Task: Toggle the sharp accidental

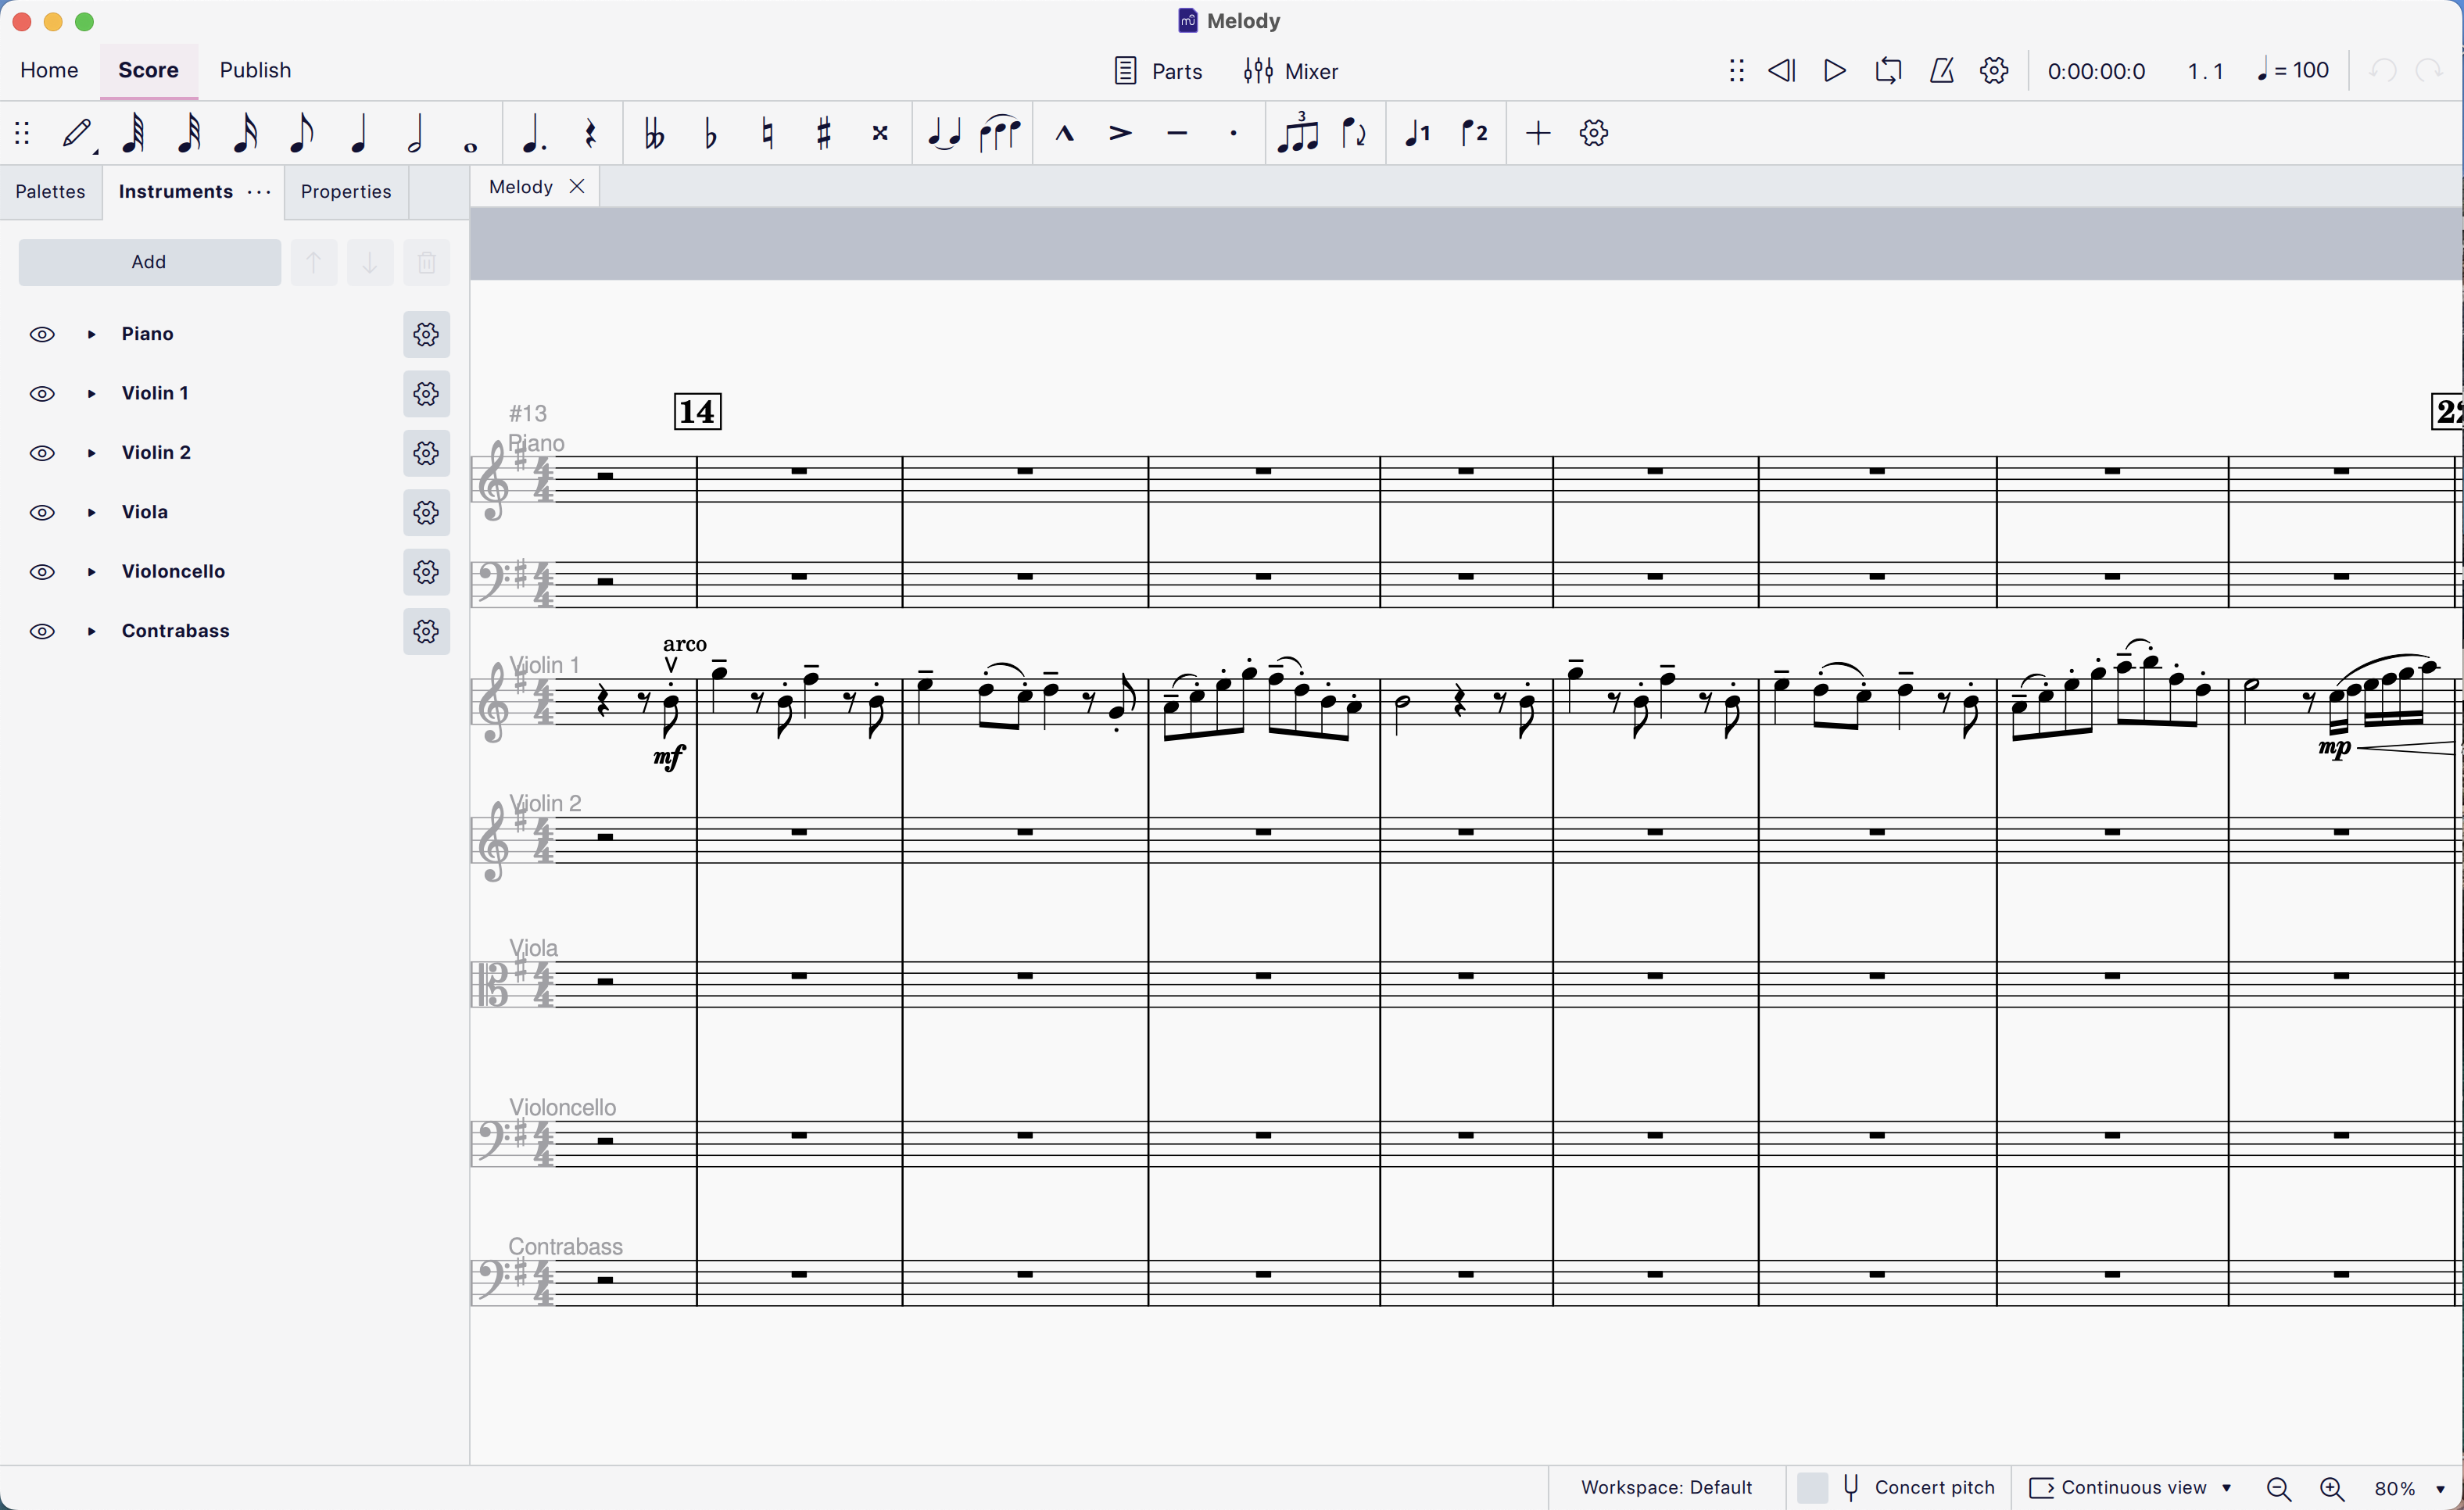Action: 824,133
